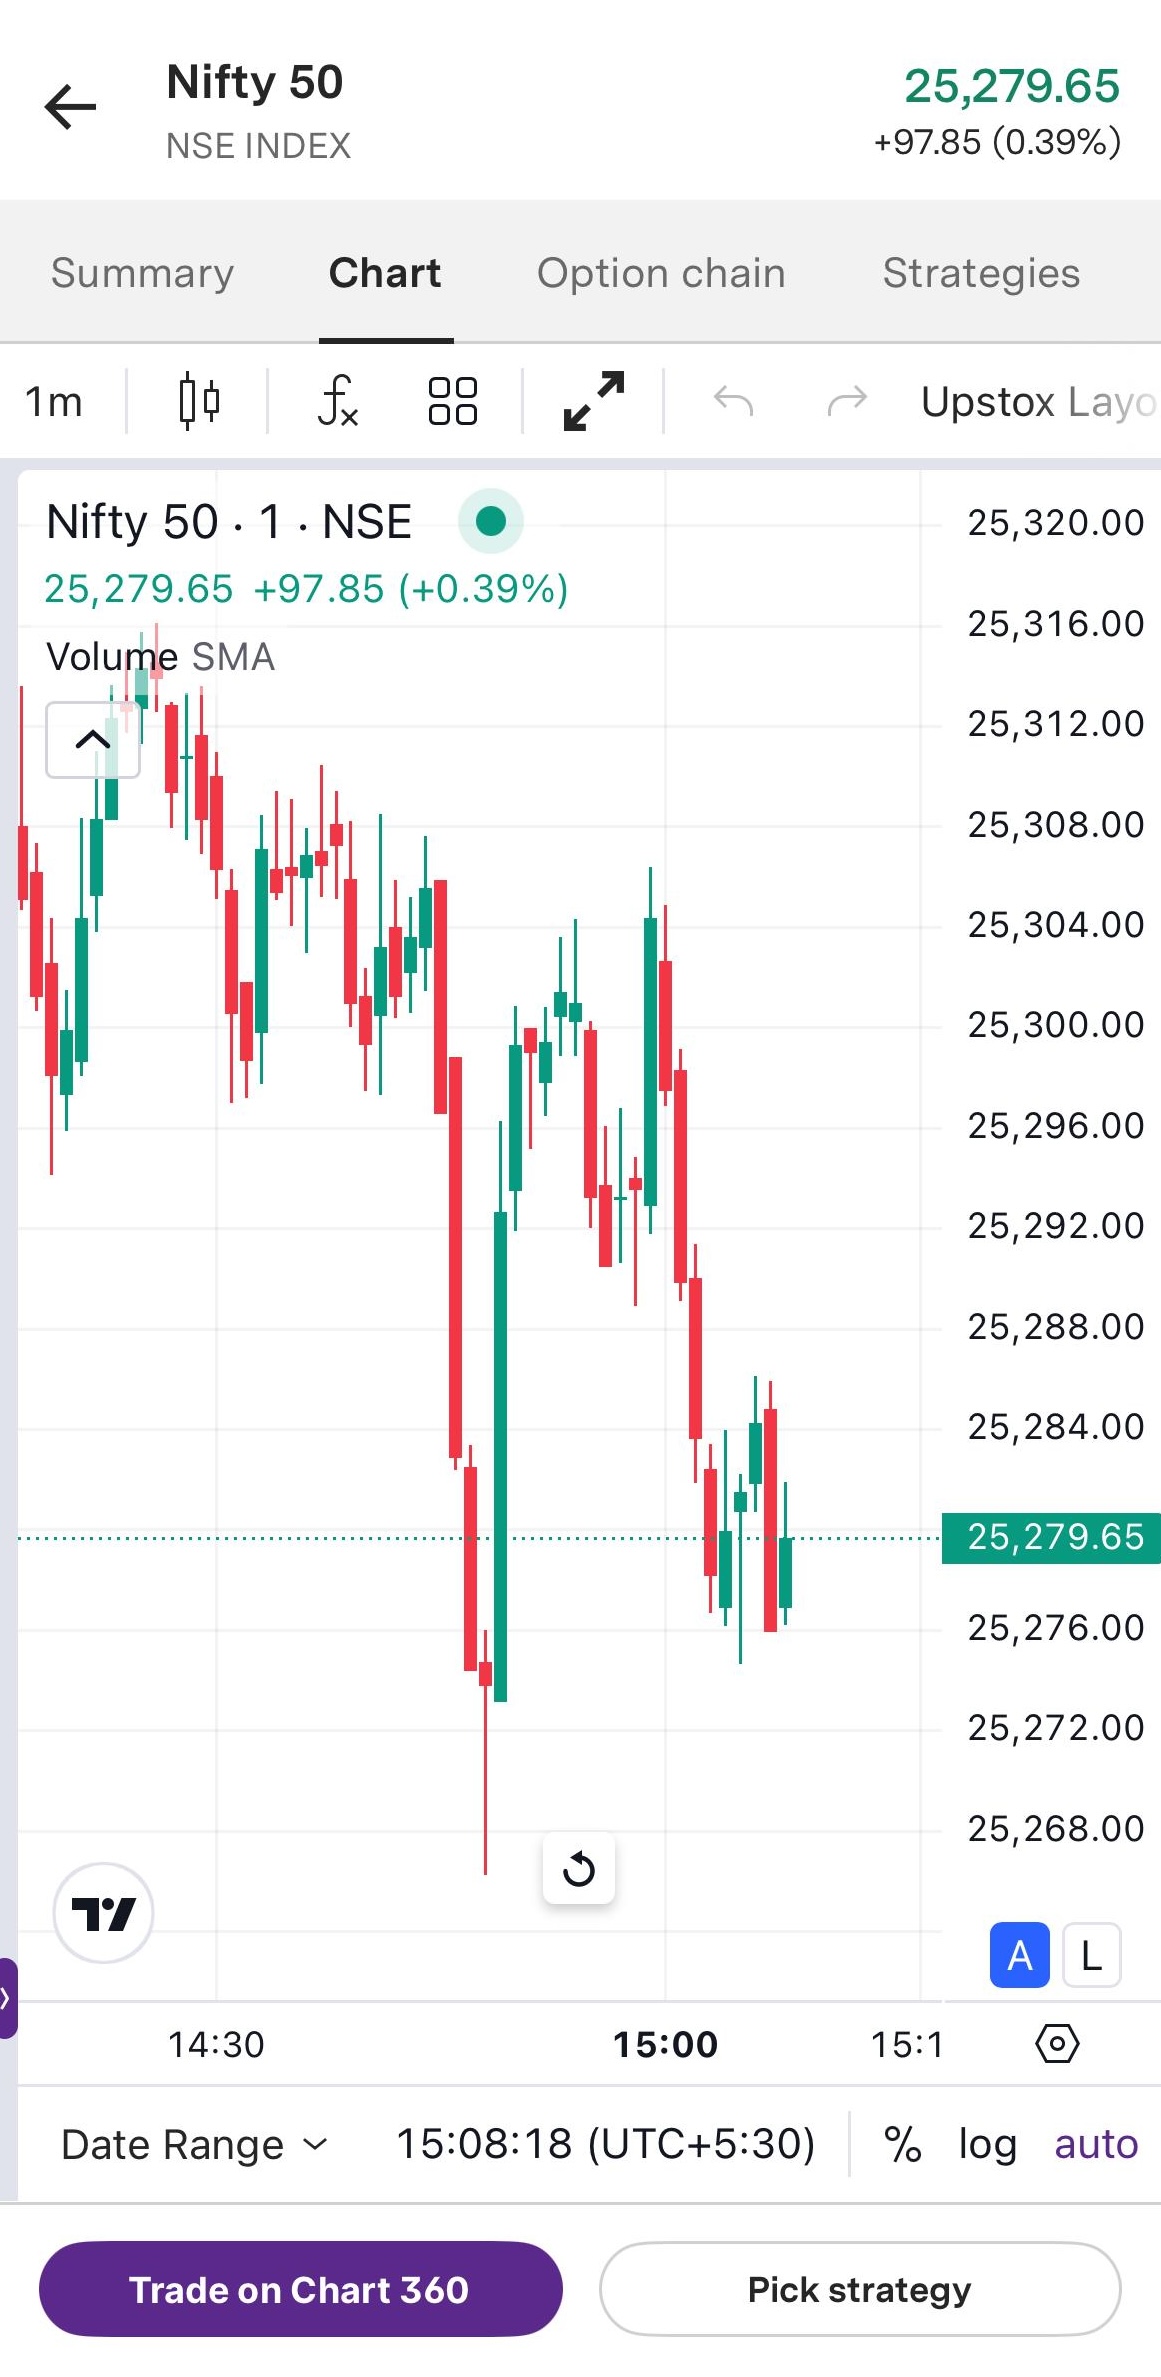This screenshot has width=1161, height=2377.
Task: Open the candlestick chart type selector
Action: [198, 401]
